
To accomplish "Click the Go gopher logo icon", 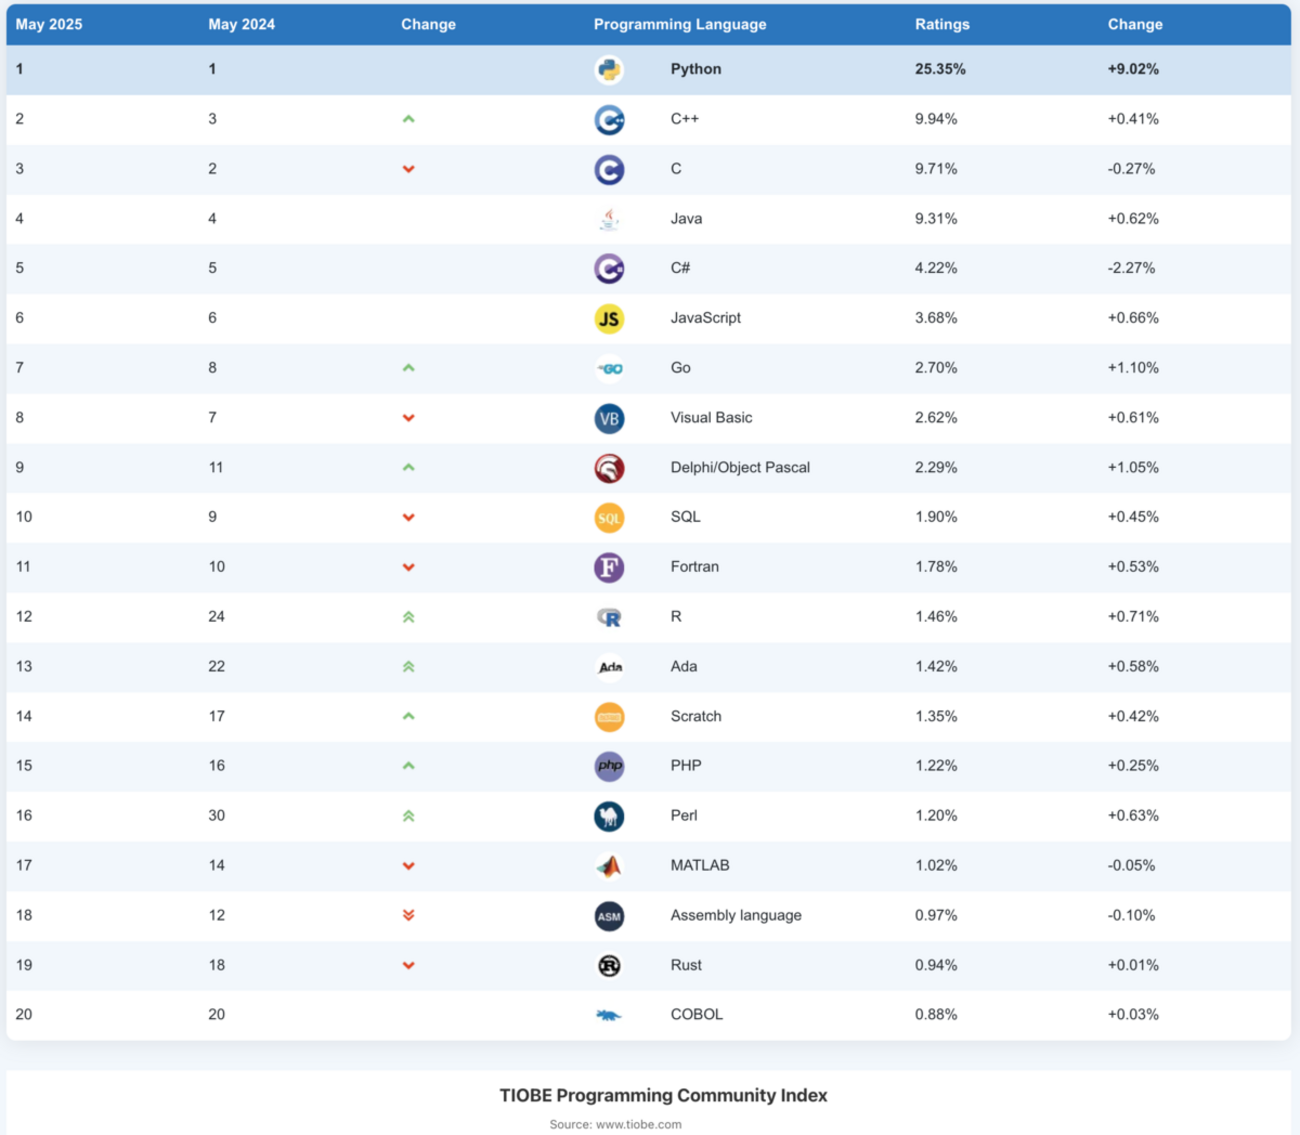I will [x=609, y=369].
